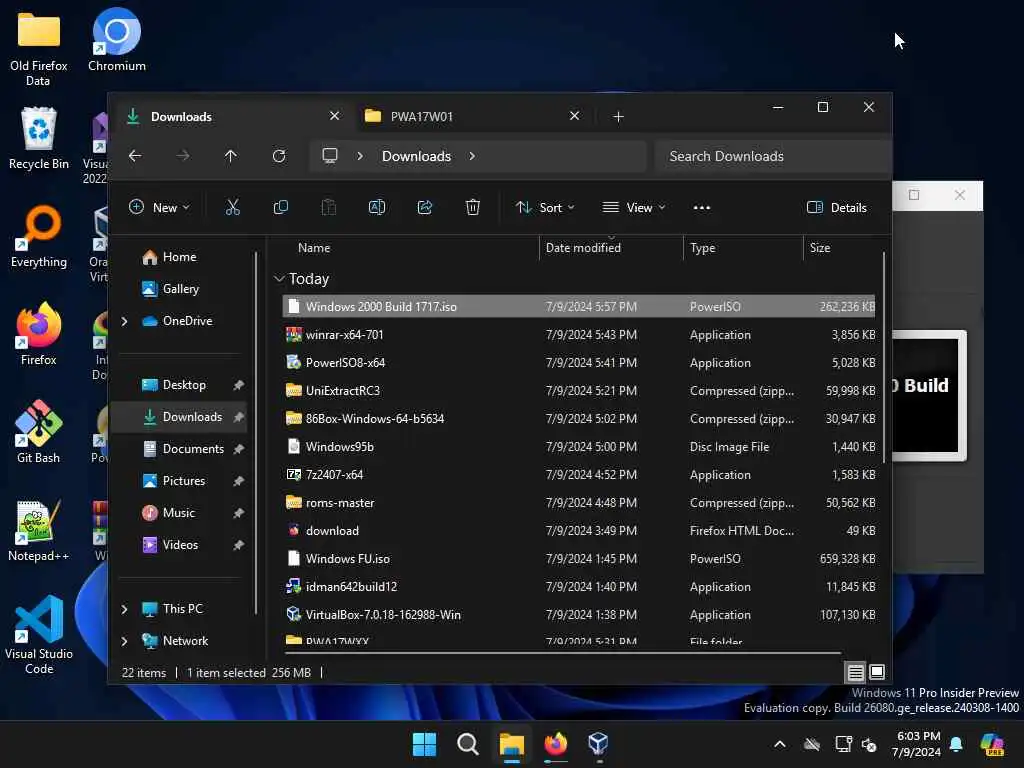Screen dimensions: 1024x768
Task: Select Visual Studio Code desktop shortcut
Action: tap(39, 635)
